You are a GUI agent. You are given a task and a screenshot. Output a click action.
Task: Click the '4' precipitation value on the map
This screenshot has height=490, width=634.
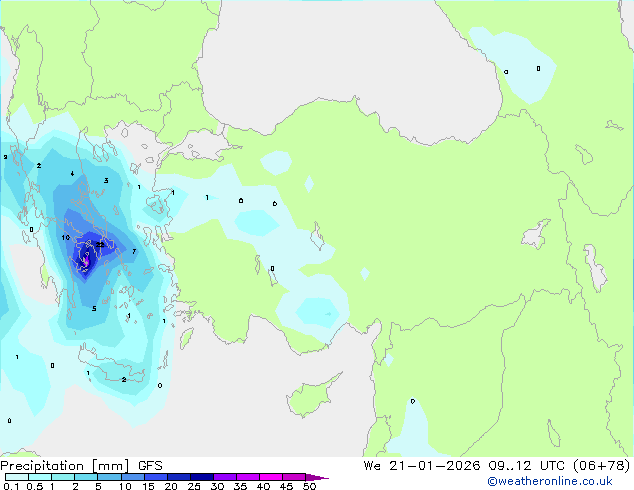click(x=72, y=174)
